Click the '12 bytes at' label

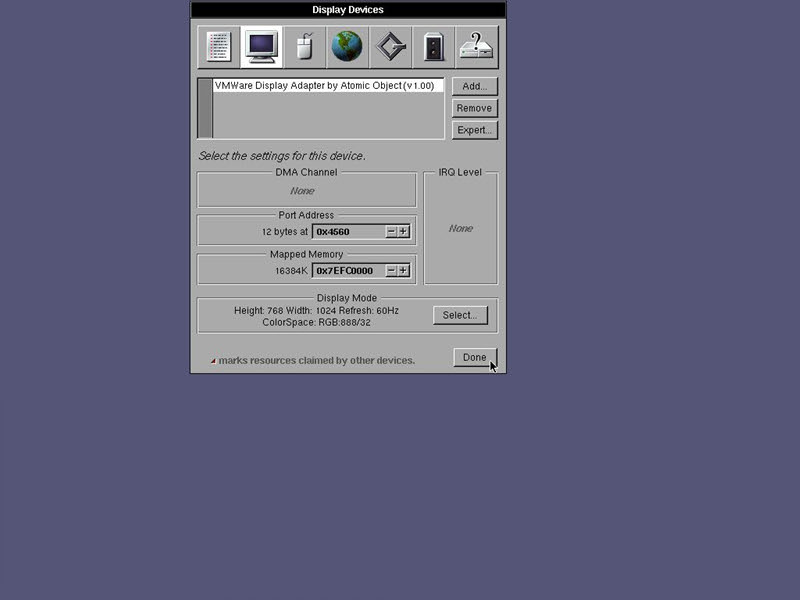(x=285, y=232)
